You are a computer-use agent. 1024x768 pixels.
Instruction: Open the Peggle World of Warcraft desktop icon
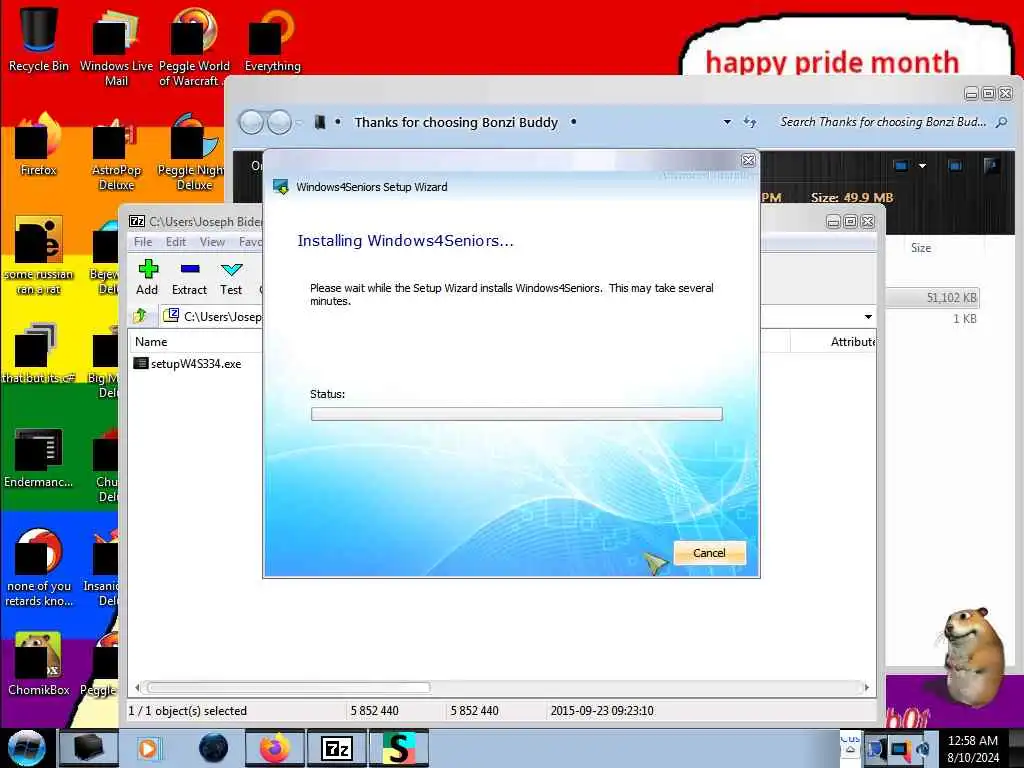point(194,47)
